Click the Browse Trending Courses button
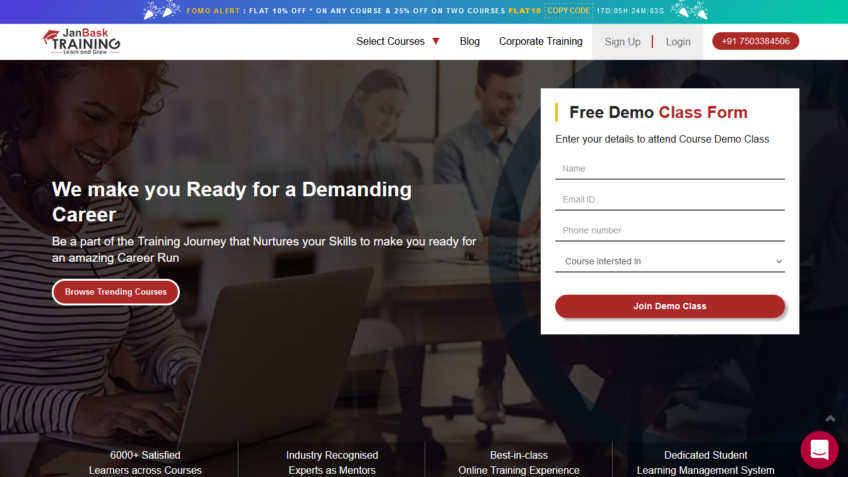 coord(116,292)
